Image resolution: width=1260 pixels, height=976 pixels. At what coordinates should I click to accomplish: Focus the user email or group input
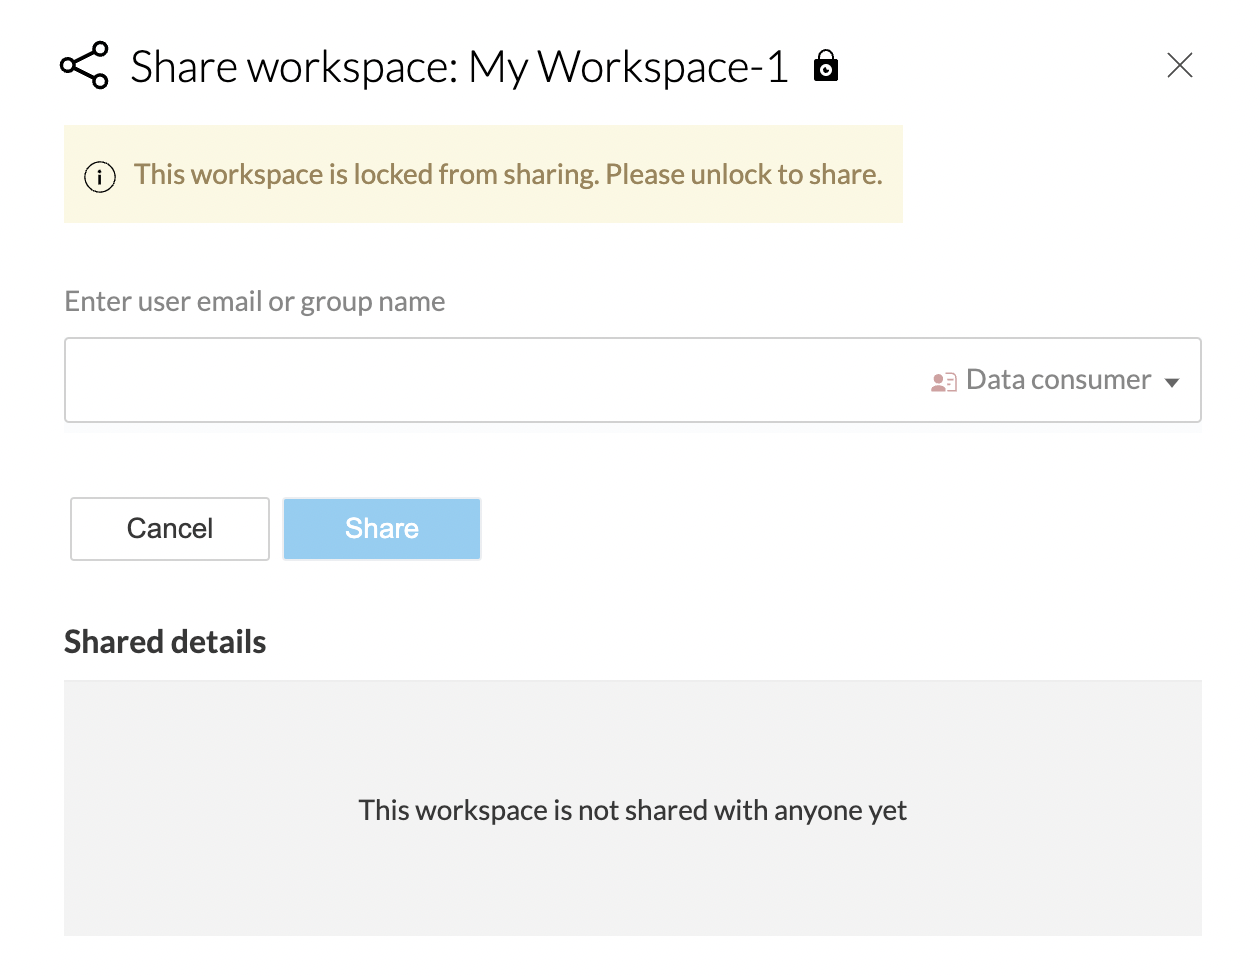pos(490,380)
